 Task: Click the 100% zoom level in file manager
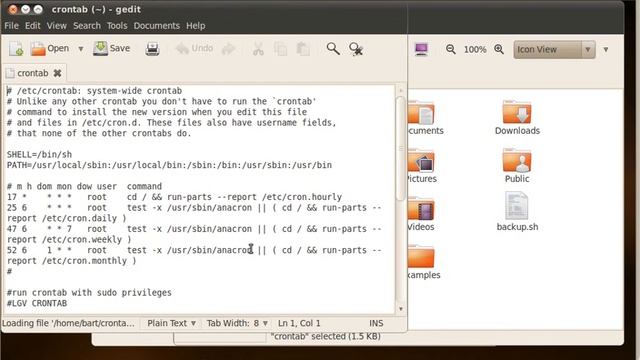(x=475, y=49)
